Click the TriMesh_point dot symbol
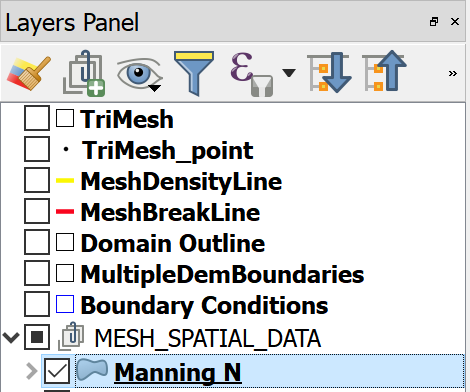470x392 pixels. [x=66, y=149]
